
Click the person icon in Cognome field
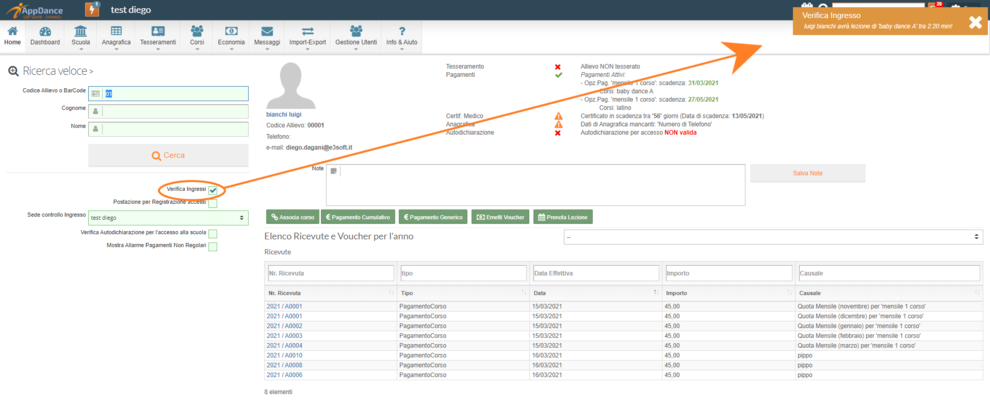coord(95,111)
